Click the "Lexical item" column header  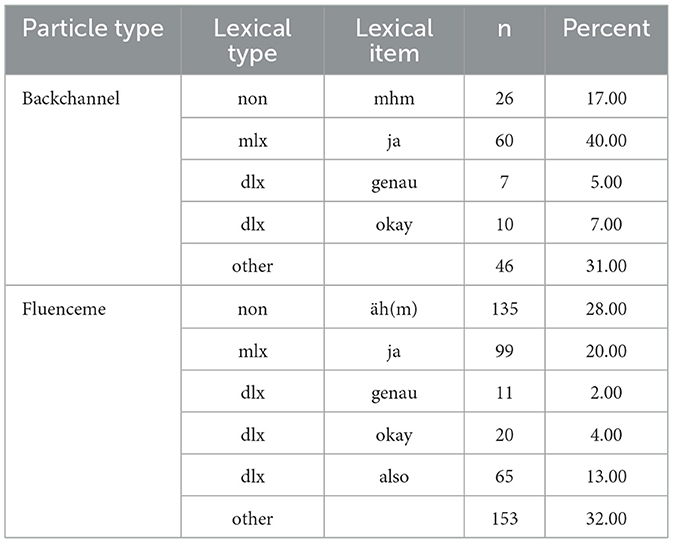[394, 40]
